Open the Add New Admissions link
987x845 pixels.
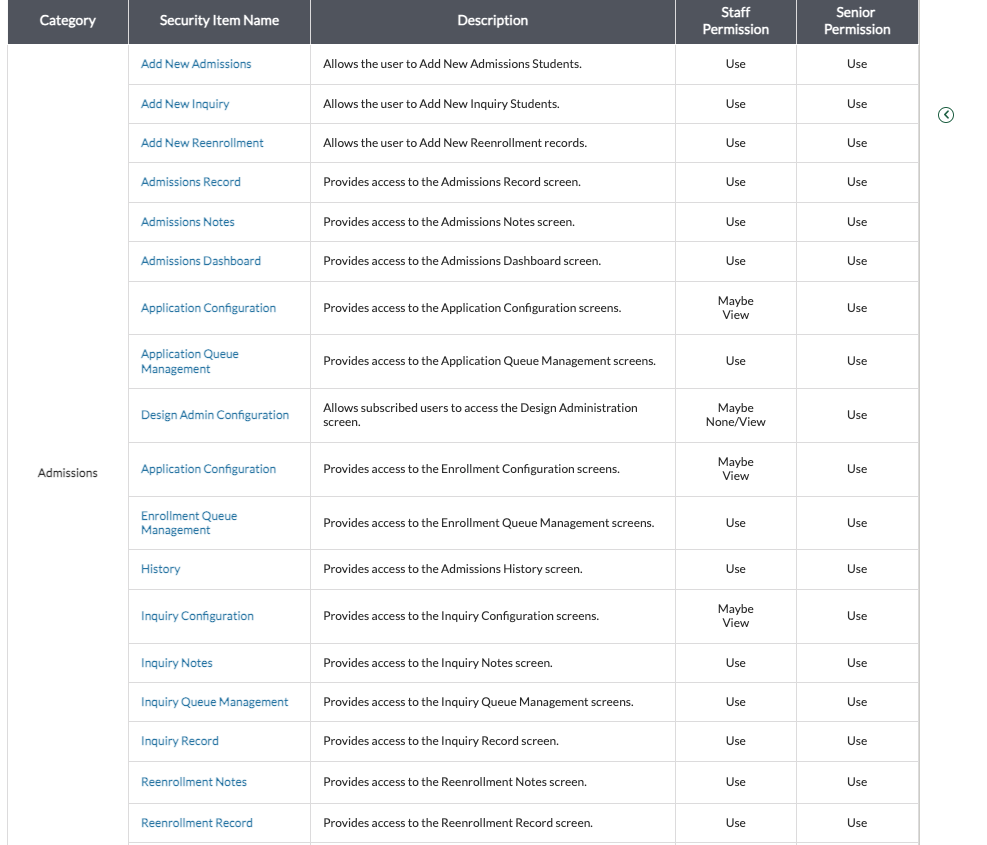[196, 64]
